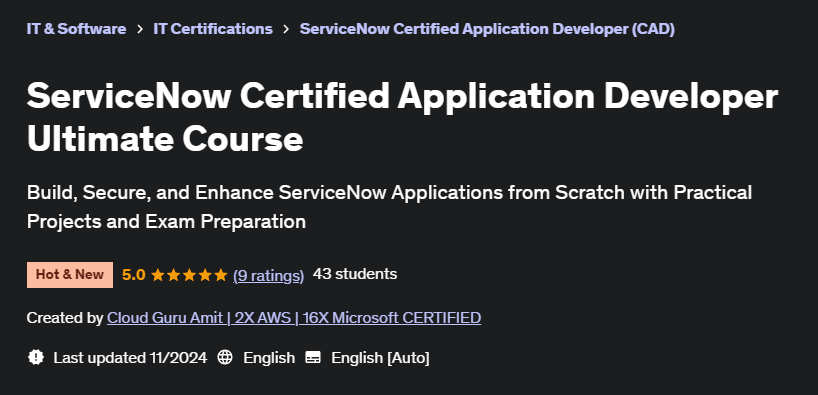Click the last updated alert badge icon
Screen dimensions: 818x395
tap(35, 357)
